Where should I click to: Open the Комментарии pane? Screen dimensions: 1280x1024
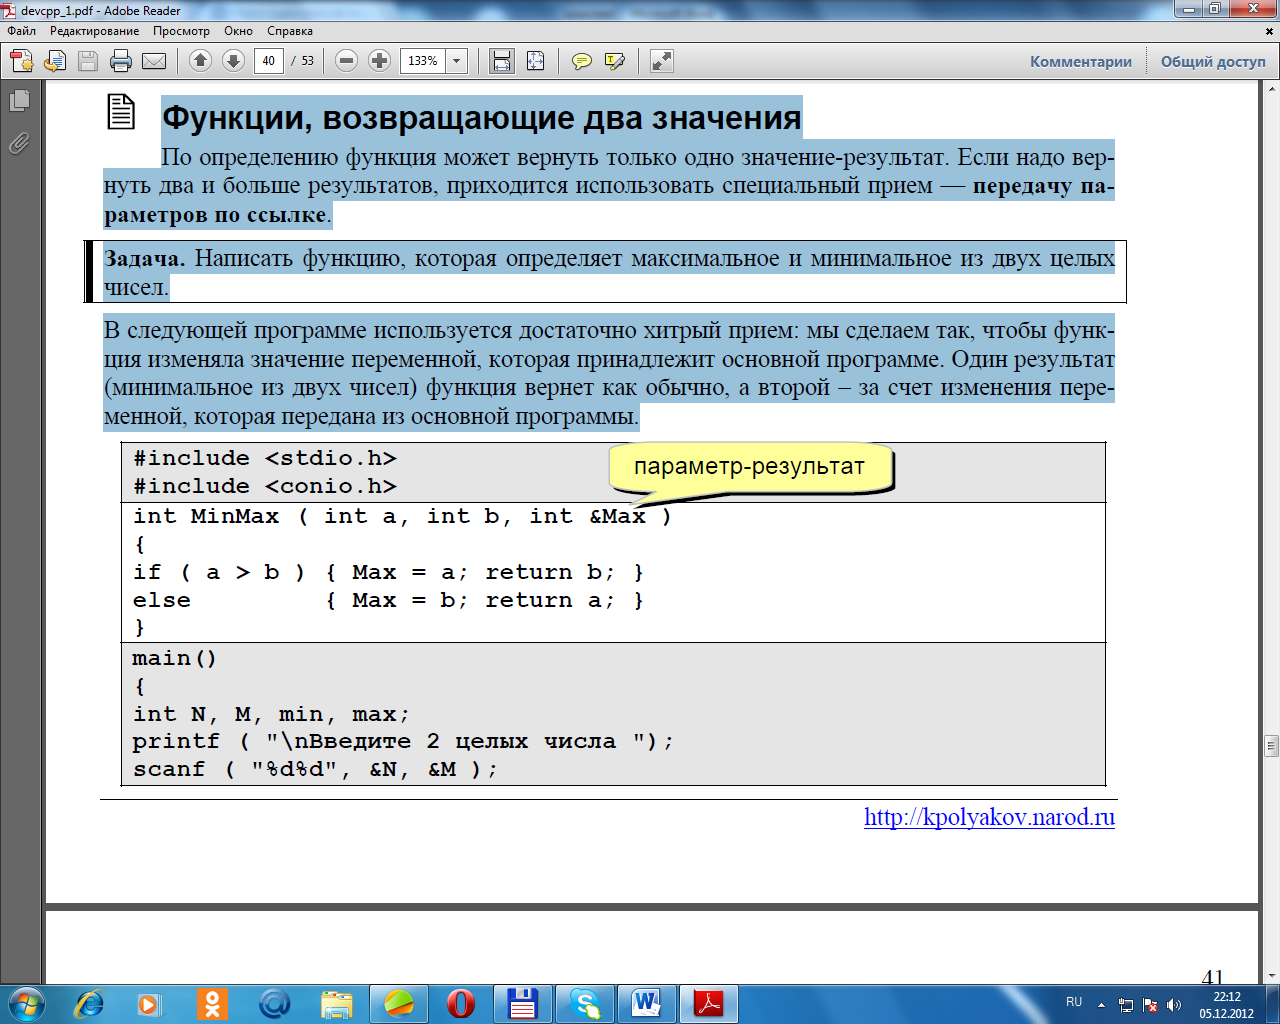(1081, 61)
